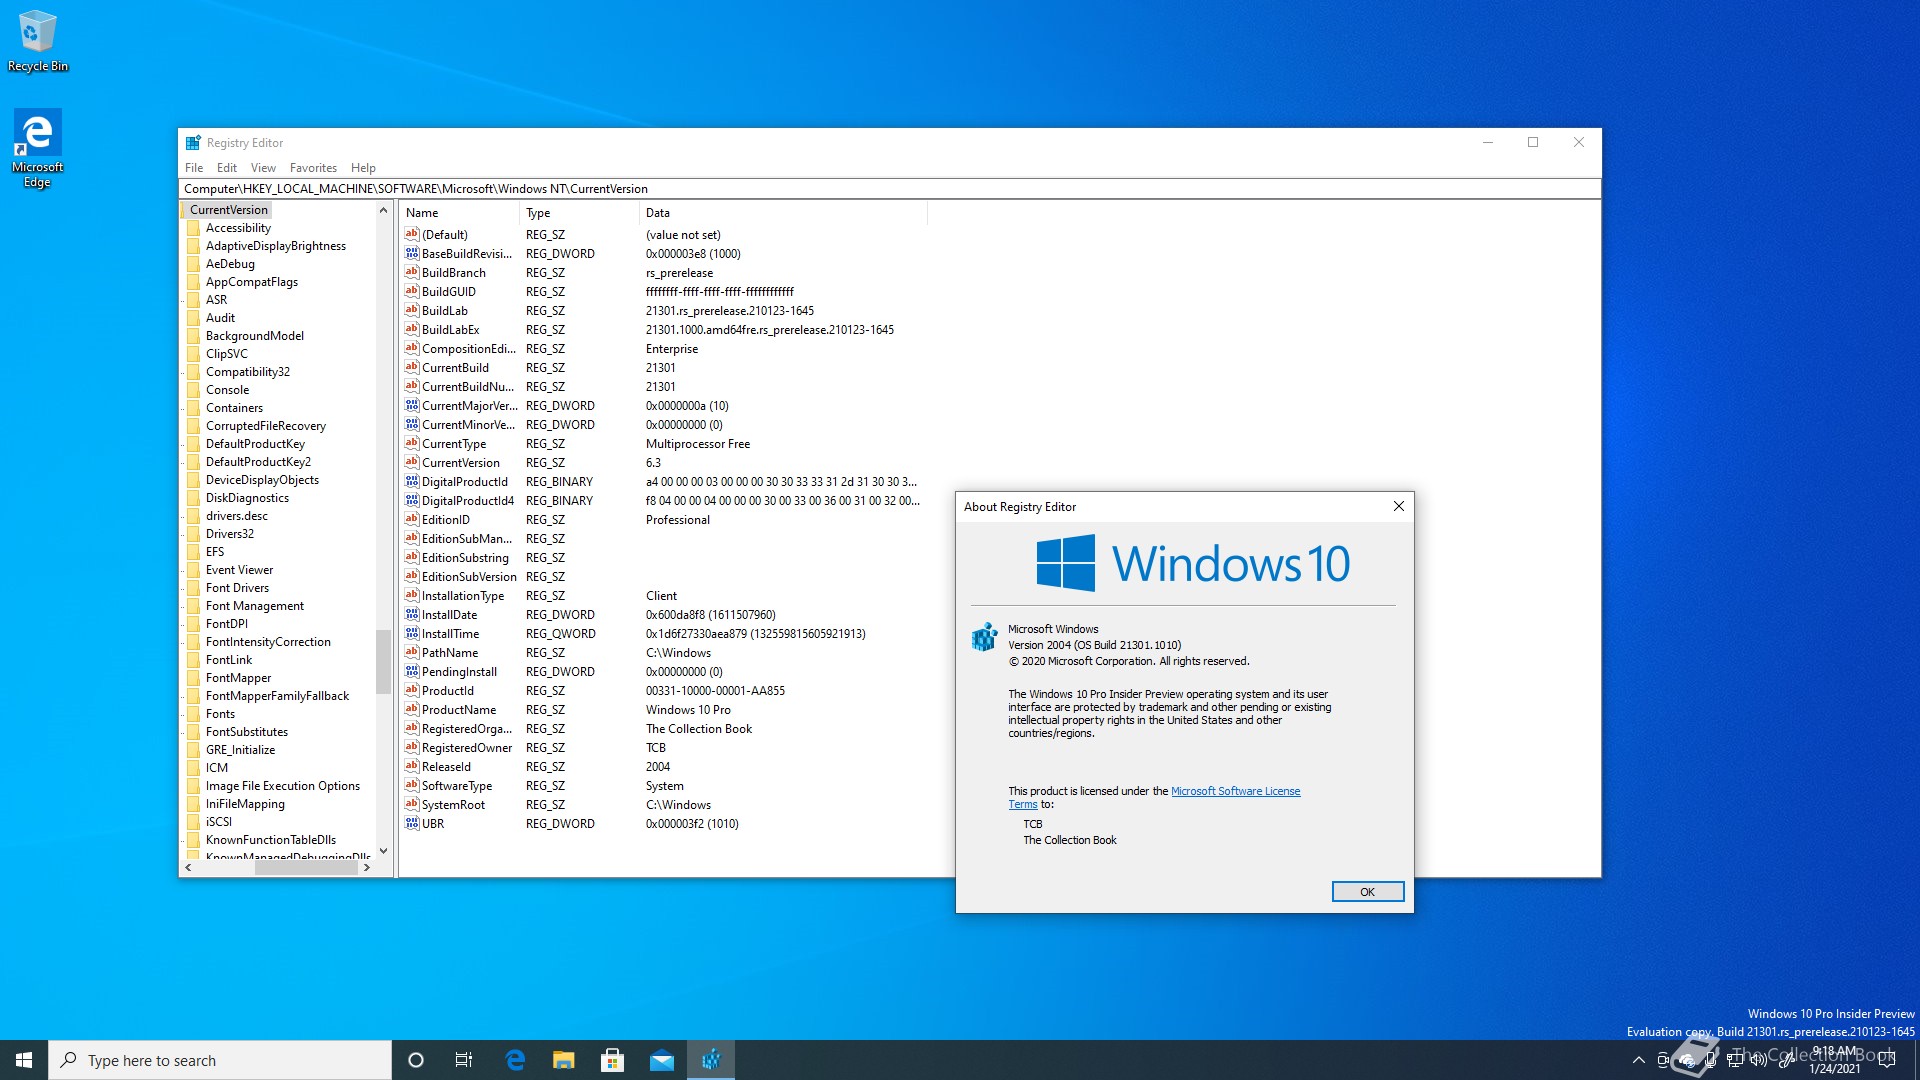Sort by the Type column header
Screen dimensions: 1920x1080
[x=579, y=213]
